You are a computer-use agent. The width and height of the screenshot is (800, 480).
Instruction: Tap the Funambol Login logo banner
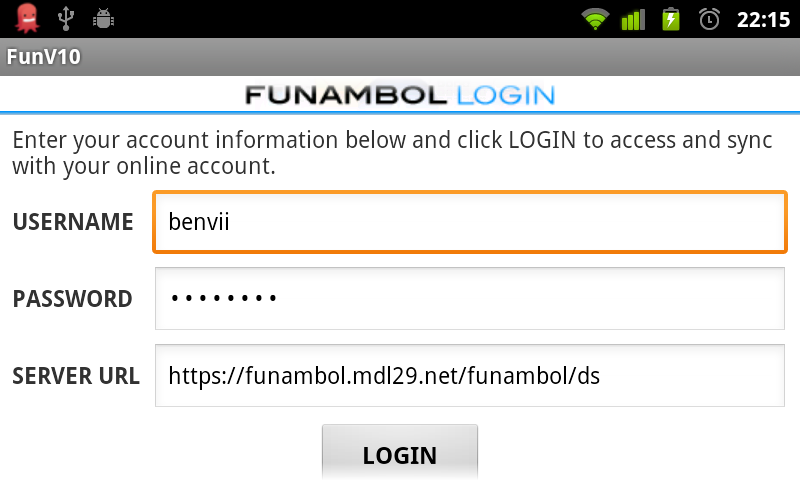coord(400,95)
